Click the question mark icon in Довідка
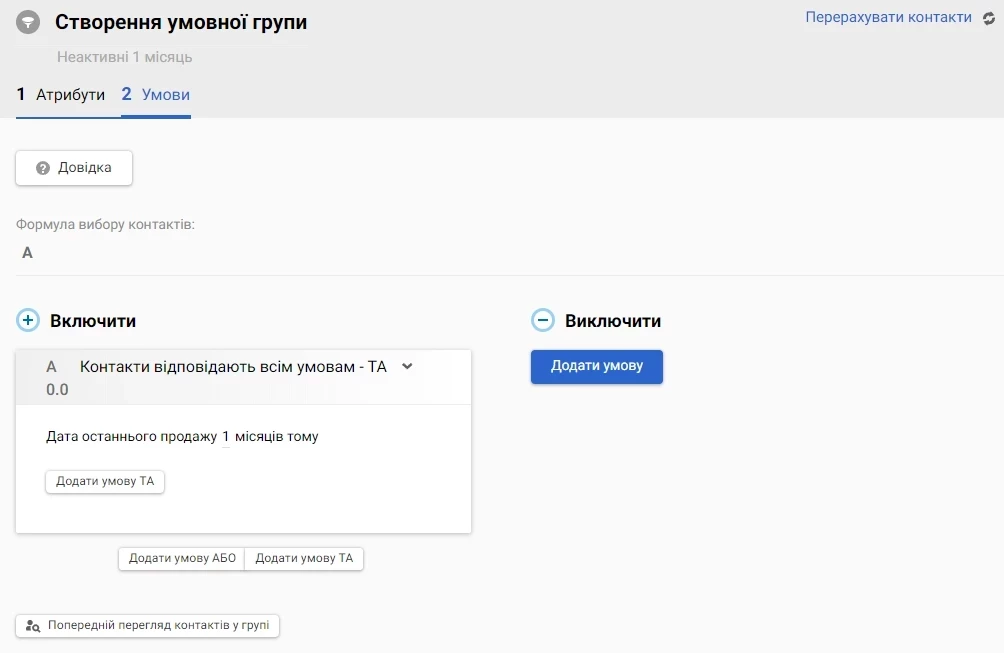 pyautogui.click(x=43, y=168)
